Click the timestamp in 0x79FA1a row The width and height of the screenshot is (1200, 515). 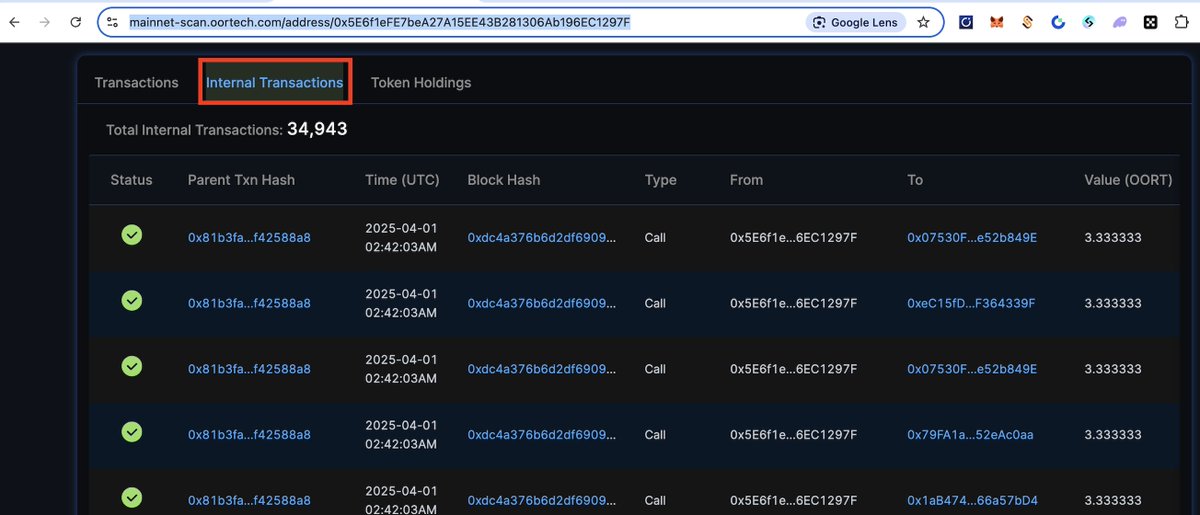401,435
